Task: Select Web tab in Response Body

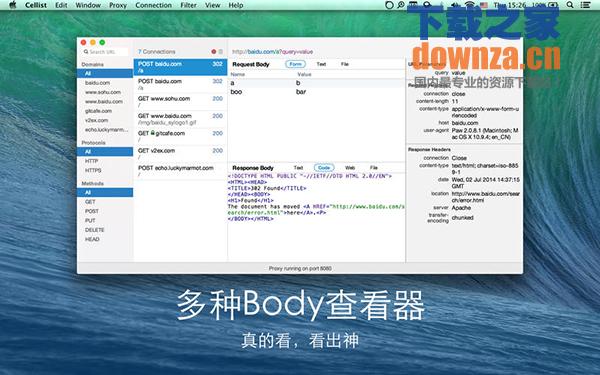Action: tap(350, 168)
